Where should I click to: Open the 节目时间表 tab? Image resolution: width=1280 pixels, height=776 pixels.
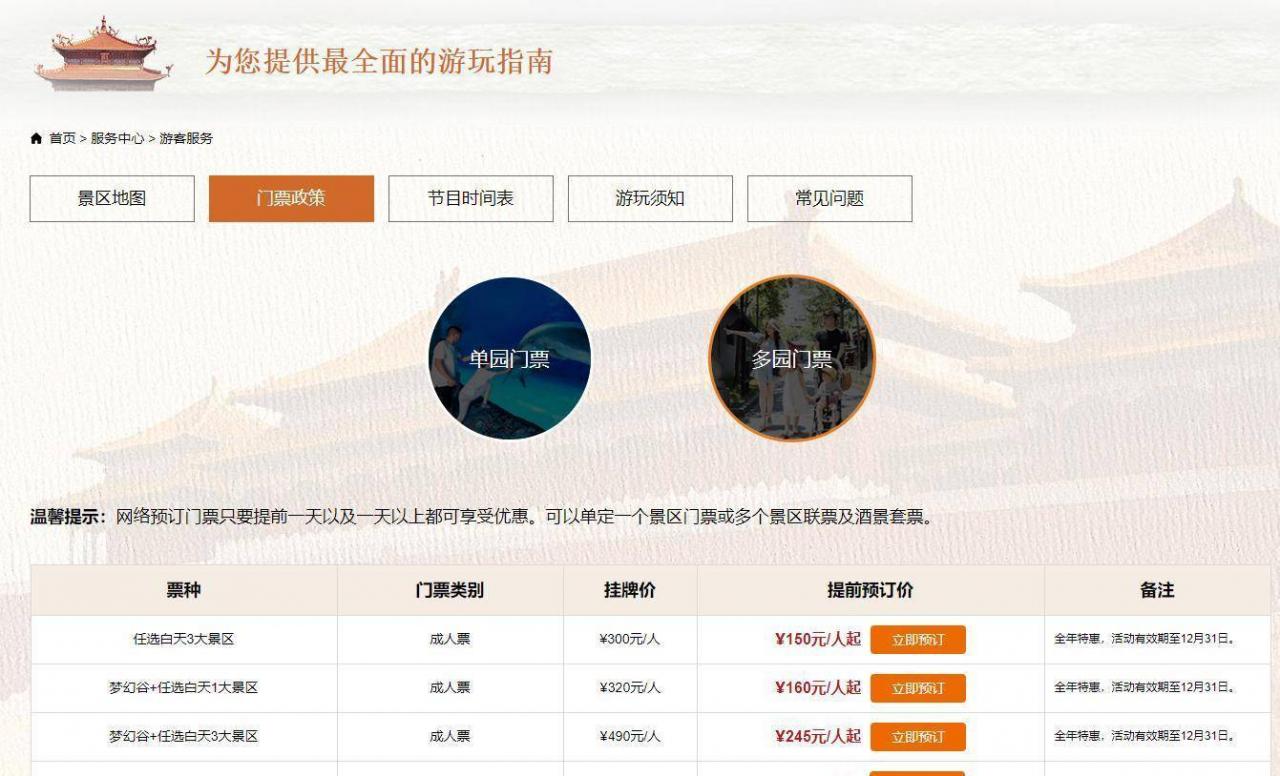(x=470, y=198)
